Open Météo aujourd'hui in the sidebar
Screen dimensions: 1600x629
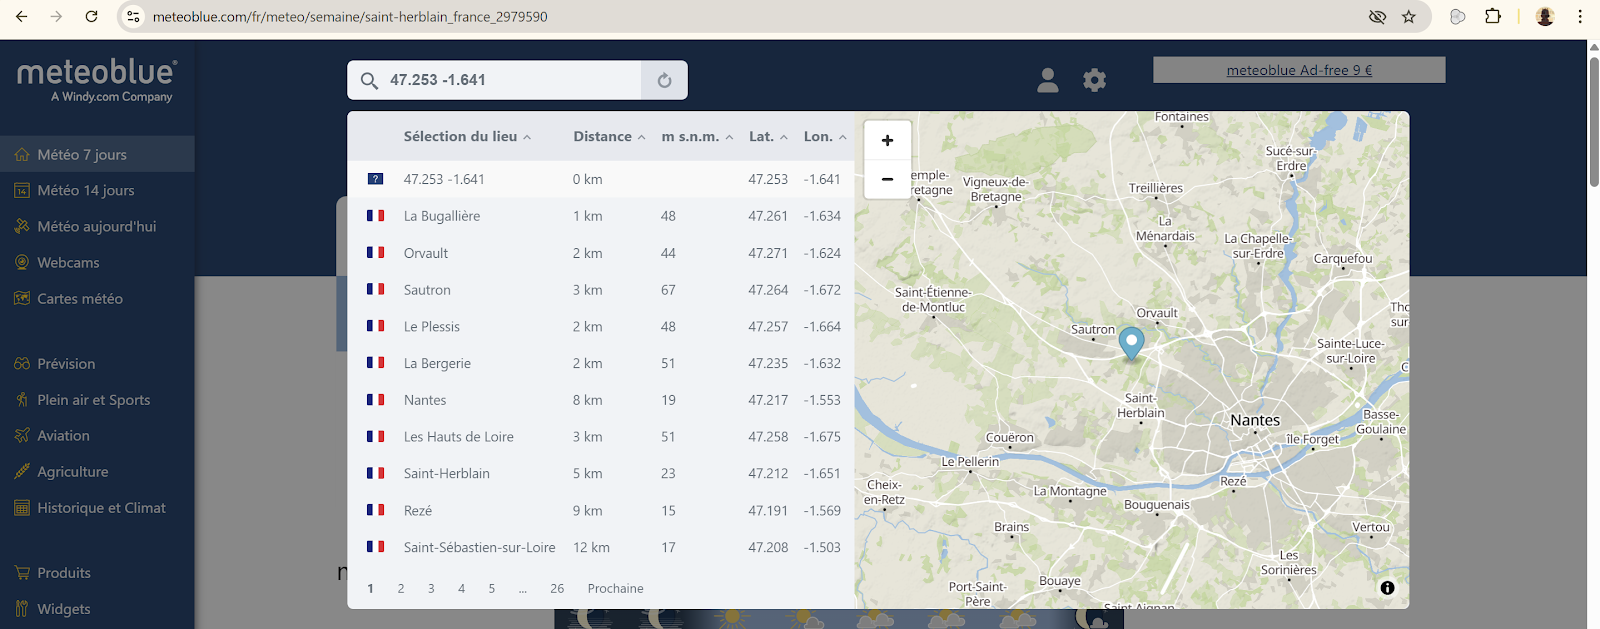[97, 226]
